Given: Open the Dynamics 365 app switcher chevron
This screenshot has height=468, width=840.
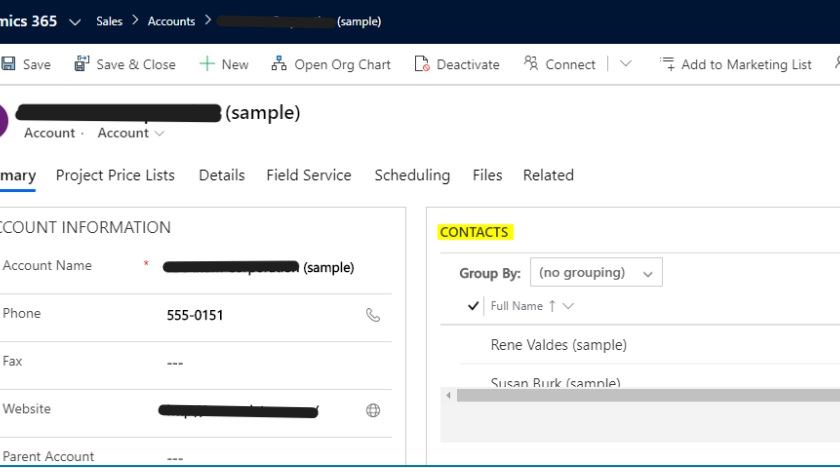Looking at the screenshot, I should click(x=75, y=21).
